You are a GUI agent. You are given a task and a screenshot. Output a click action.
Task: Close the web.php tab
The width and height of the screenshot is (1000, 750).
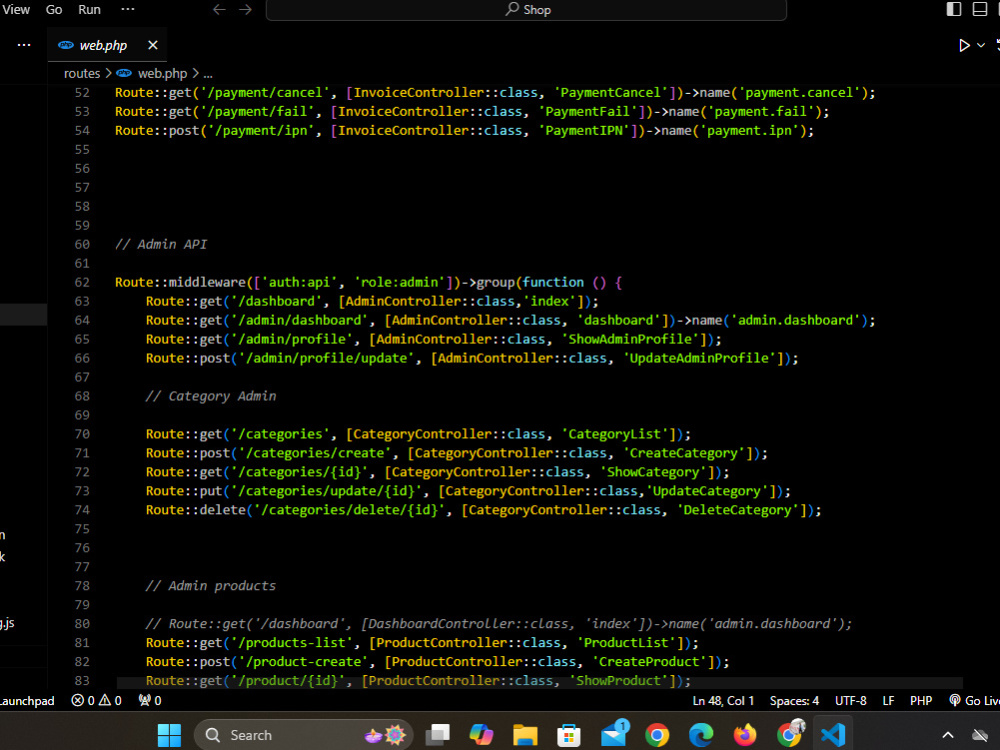152,45
